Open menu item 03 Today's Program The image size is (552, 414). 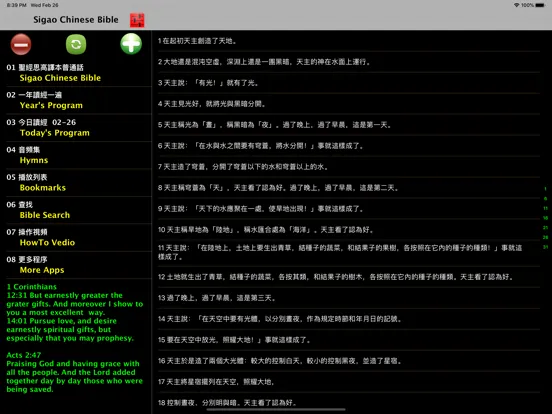pos(79,128)
